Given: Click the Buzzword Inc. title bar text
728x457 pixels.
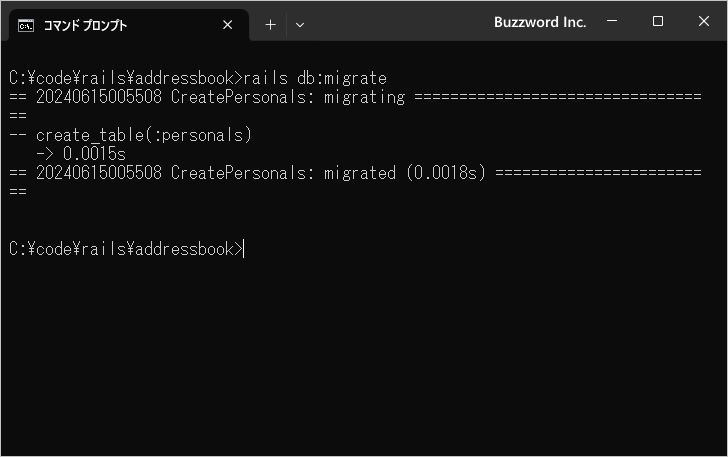Looking at the screenshot, I should pos(540,22).
